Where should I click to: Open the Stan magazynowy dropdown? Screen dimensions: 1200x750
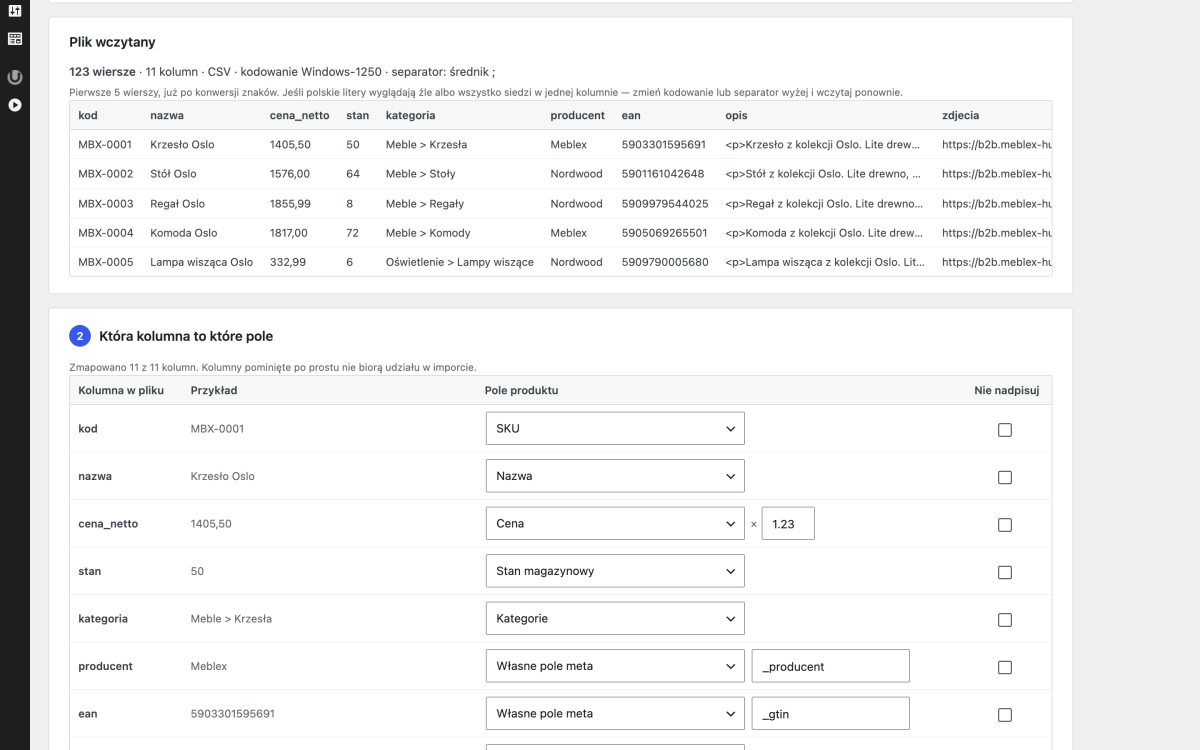click(615, 571)
